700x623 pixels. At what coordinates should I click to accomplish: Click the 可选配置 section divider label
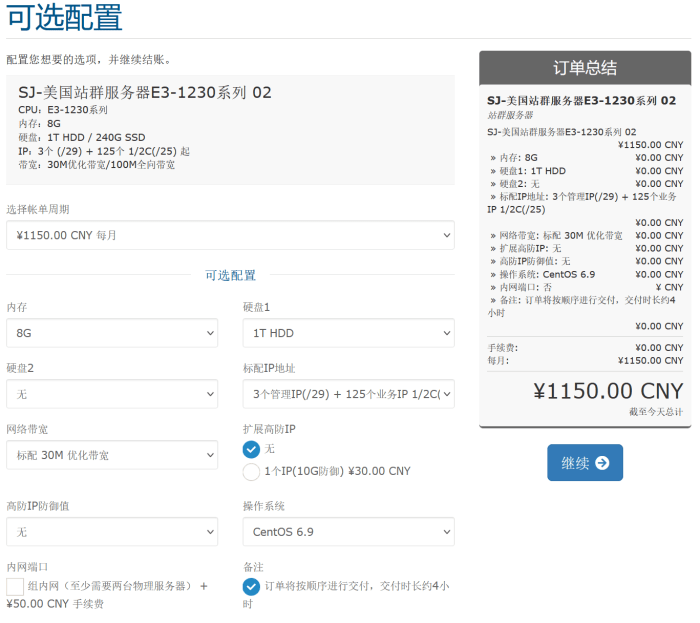(x=230, y=275)
